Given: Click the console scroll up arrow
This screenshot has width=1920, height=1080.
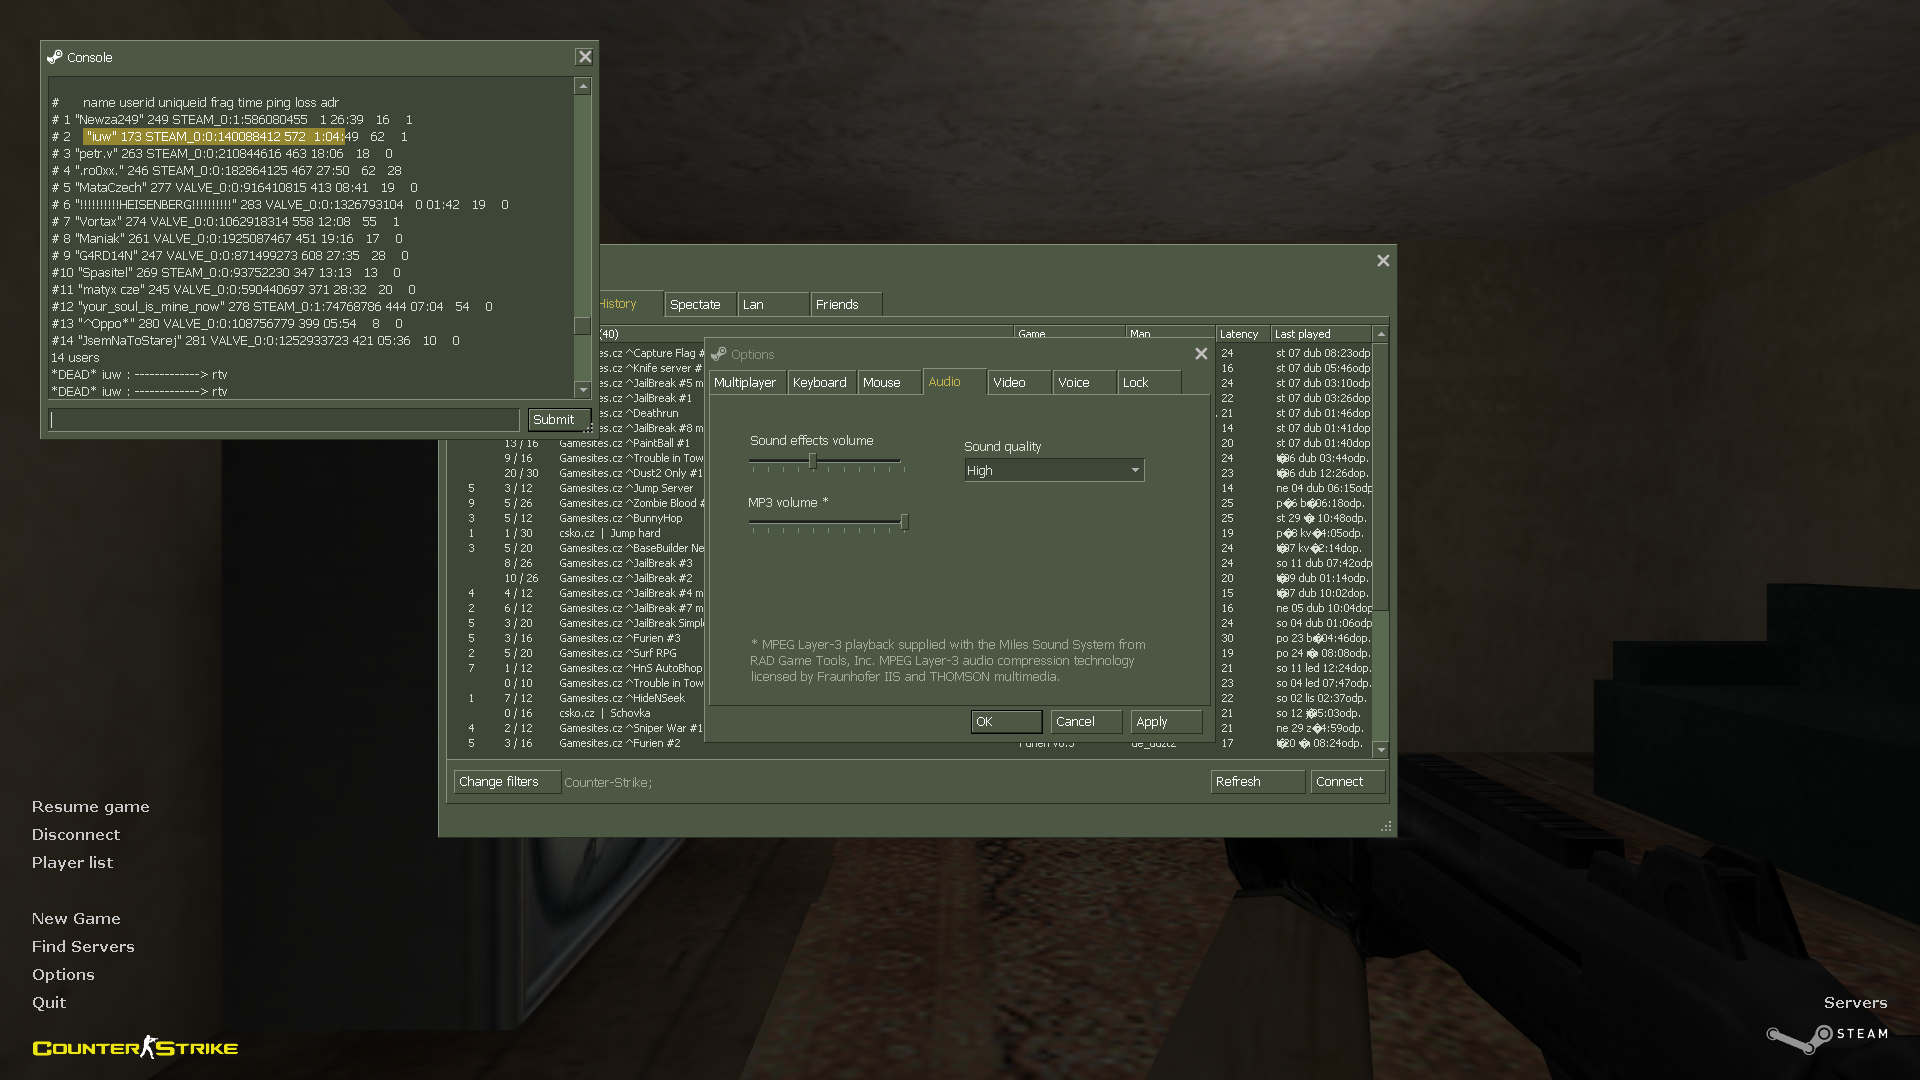Looking at the screenshot, I should click(x=583, y=87).
